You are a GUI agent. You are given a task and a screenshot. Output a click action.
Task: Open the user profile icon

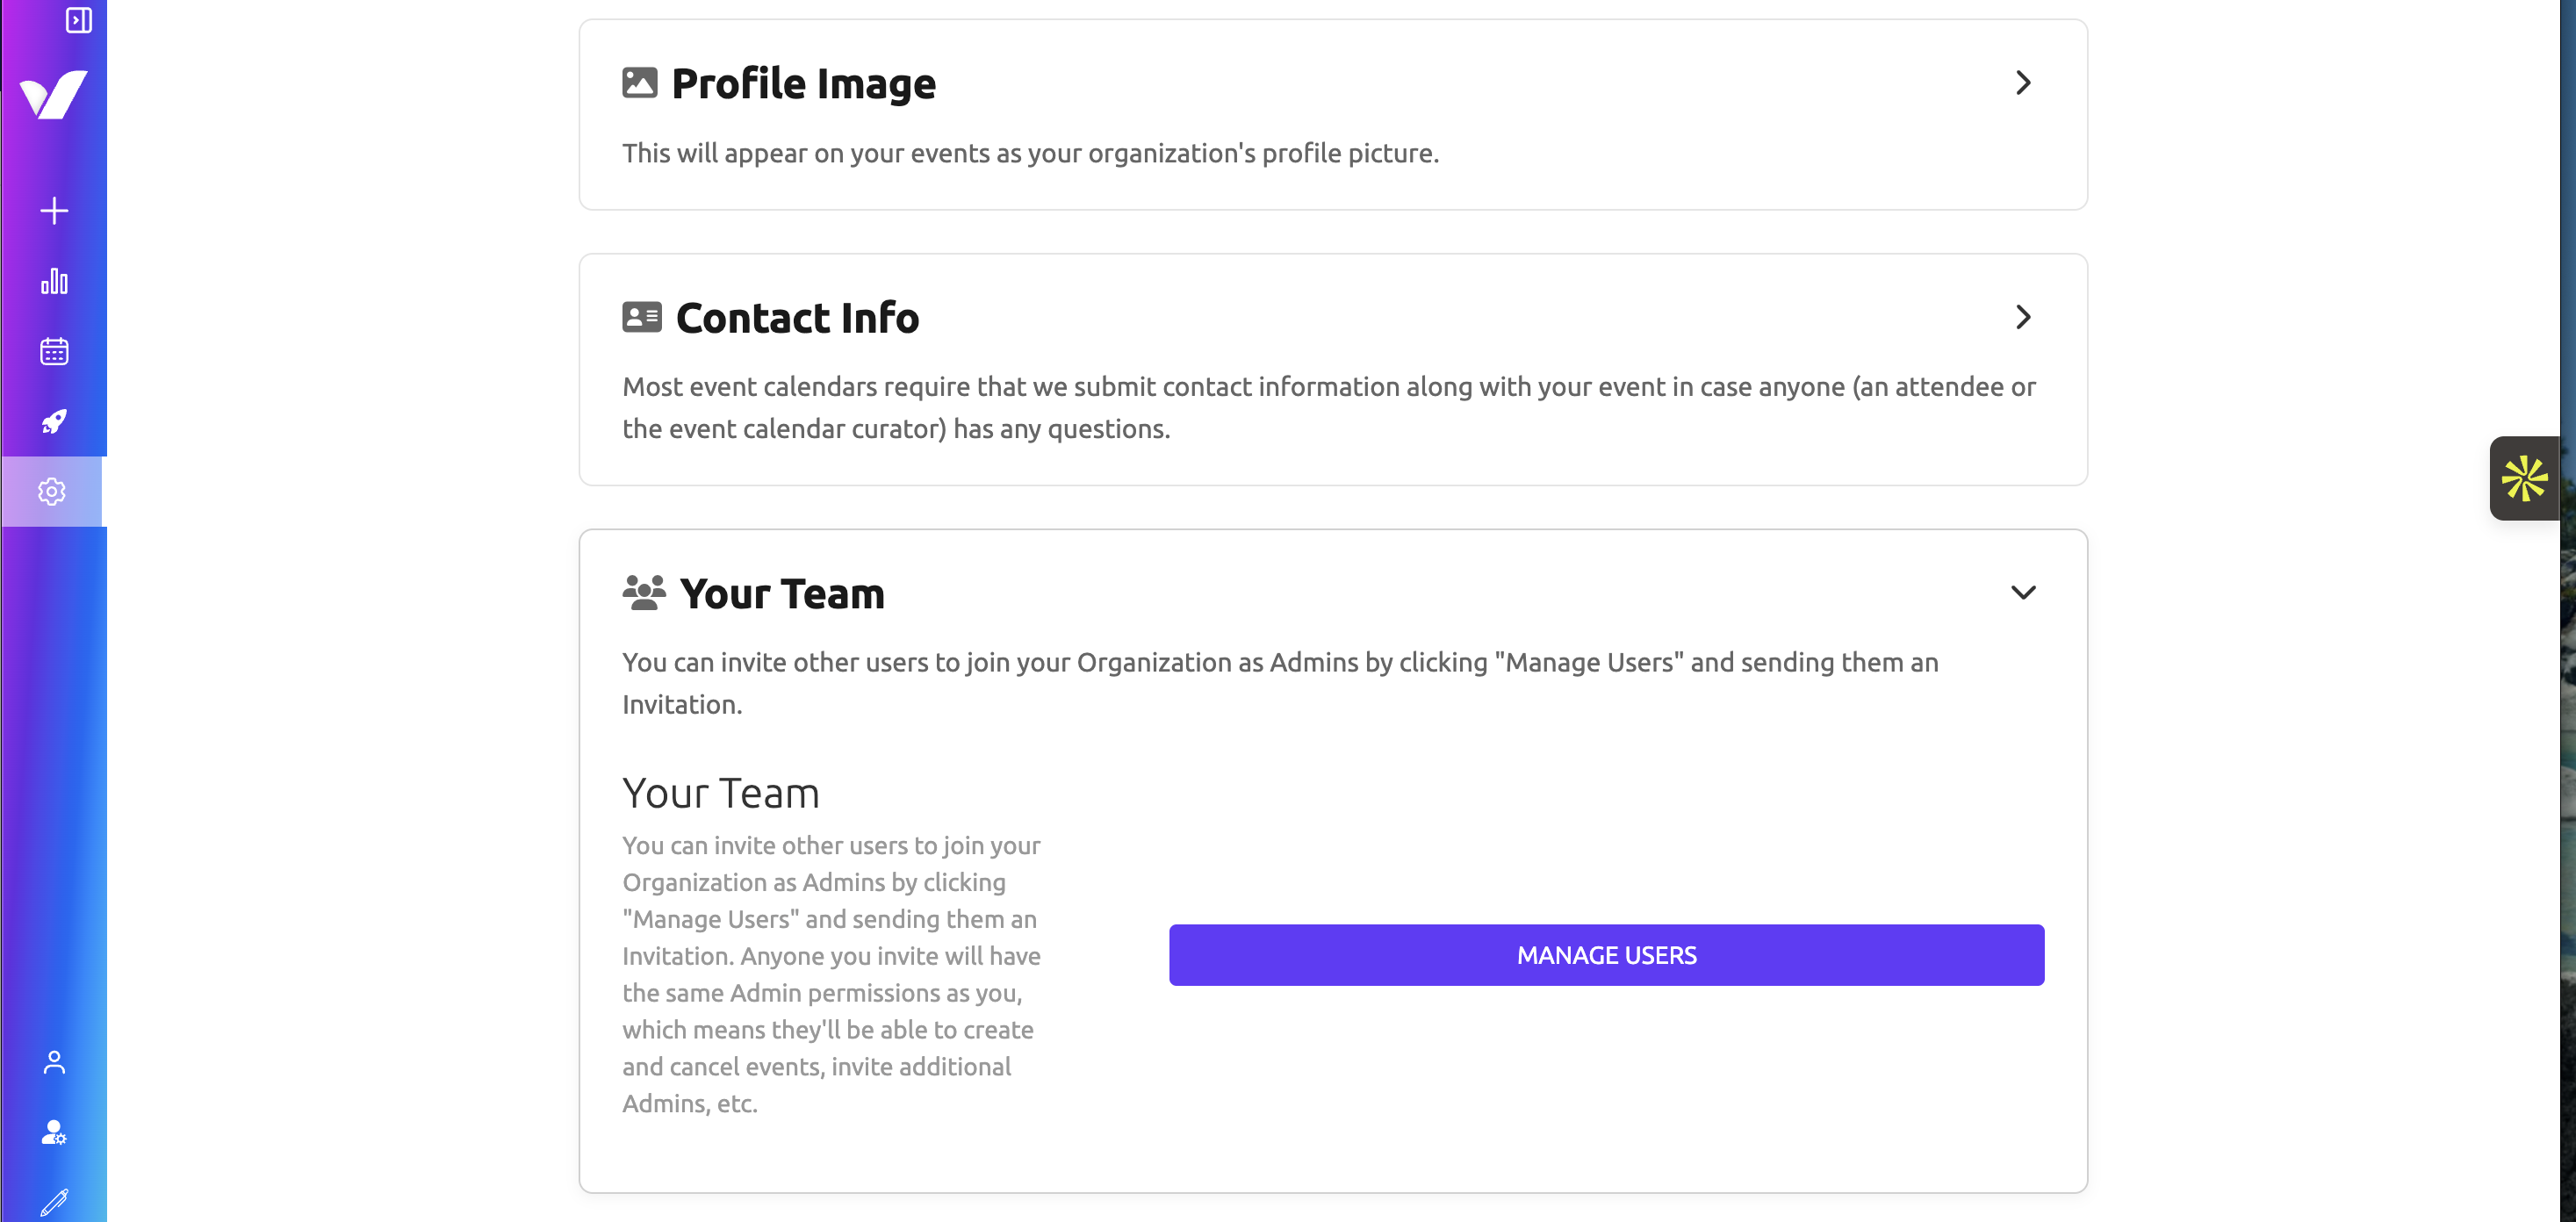54,1062
